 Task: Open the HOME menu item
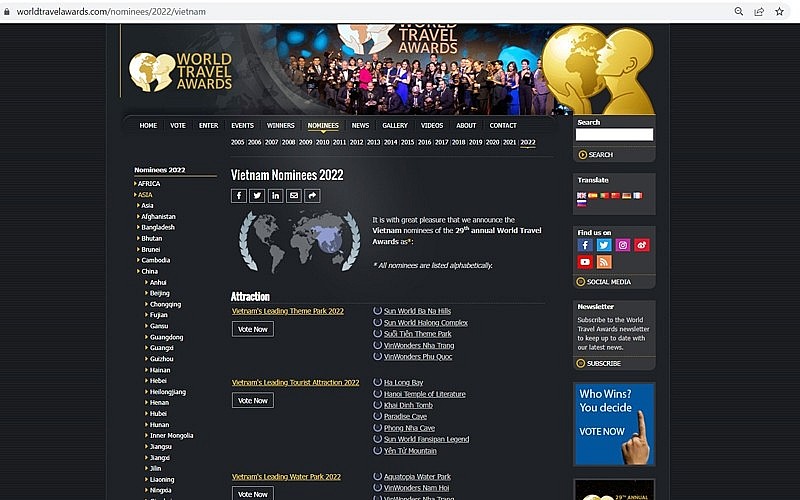click(x=148, y=126)
